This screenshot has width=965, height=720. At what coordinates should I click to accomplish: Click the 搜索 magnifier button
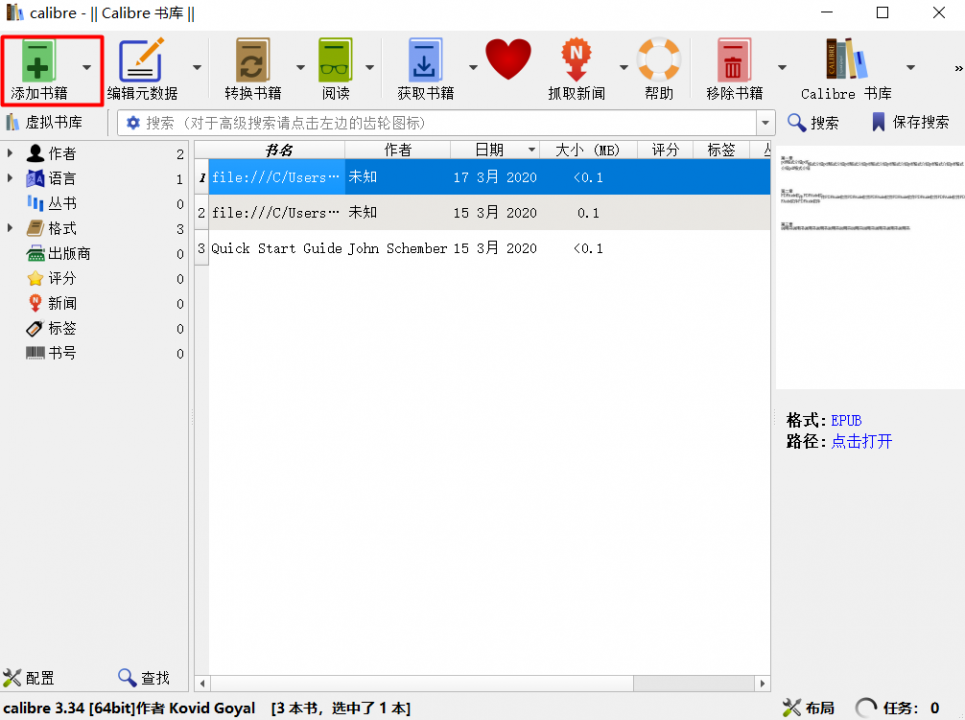[x=813, y=122]
